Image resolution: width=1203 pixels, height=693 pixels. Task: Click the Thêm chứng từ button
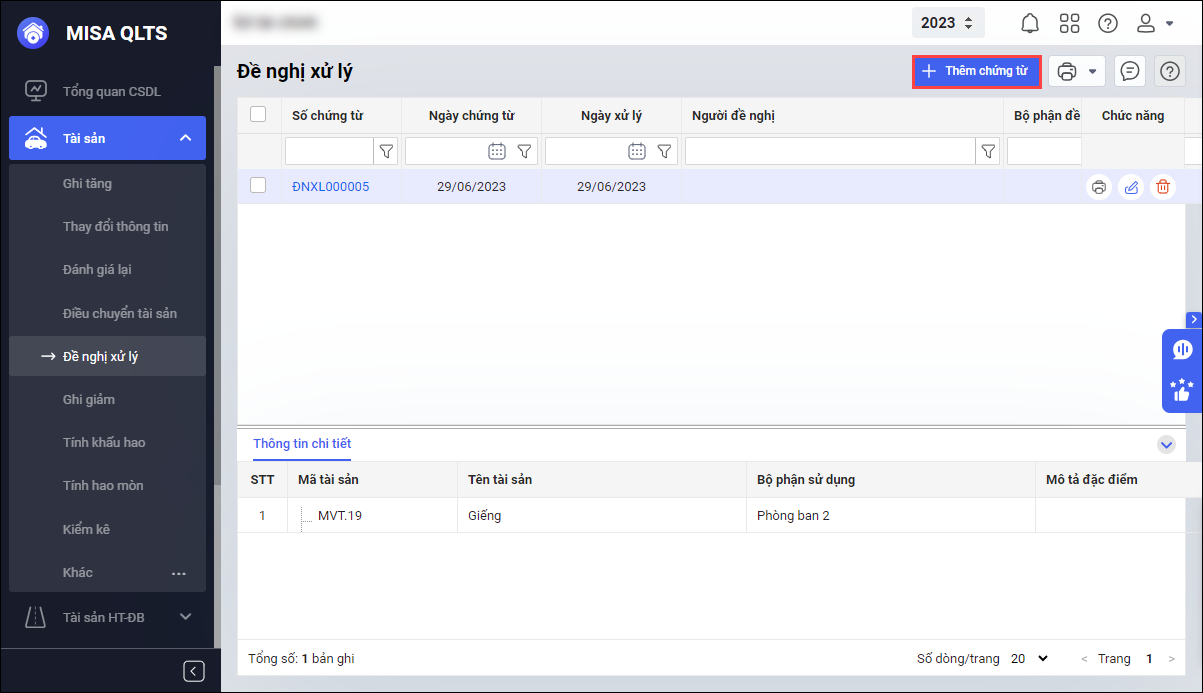[x=976, y=71]
